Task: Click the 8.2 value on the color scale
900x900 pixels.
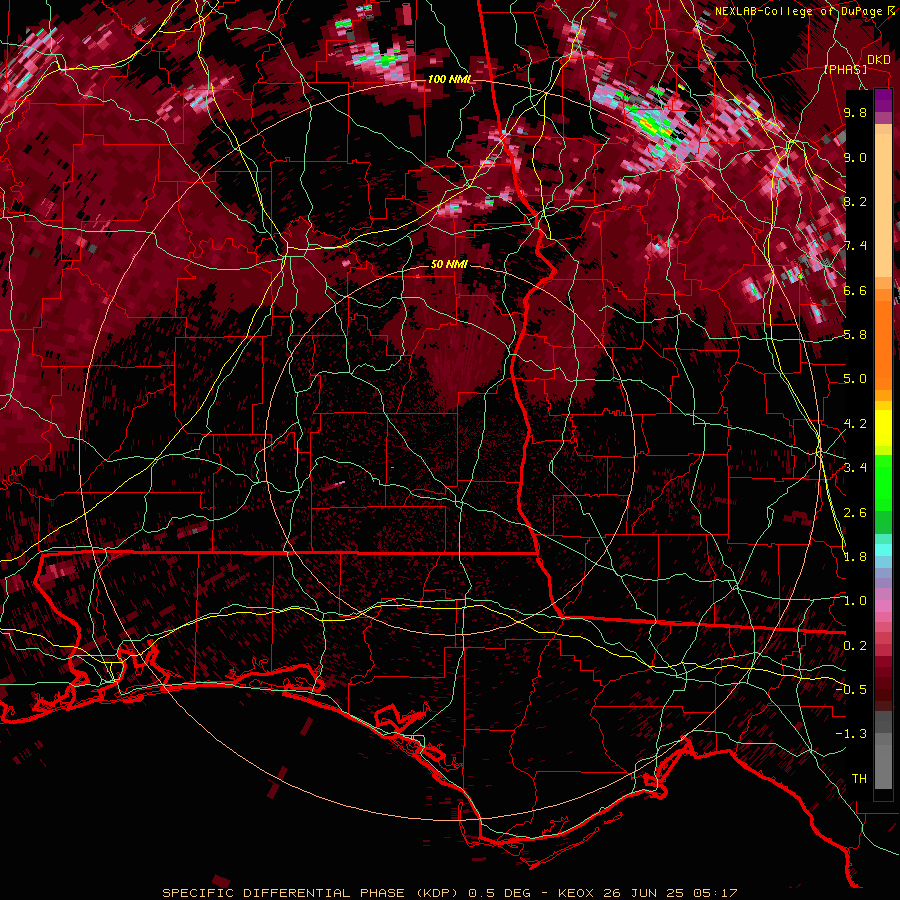Action: [855, 201]
